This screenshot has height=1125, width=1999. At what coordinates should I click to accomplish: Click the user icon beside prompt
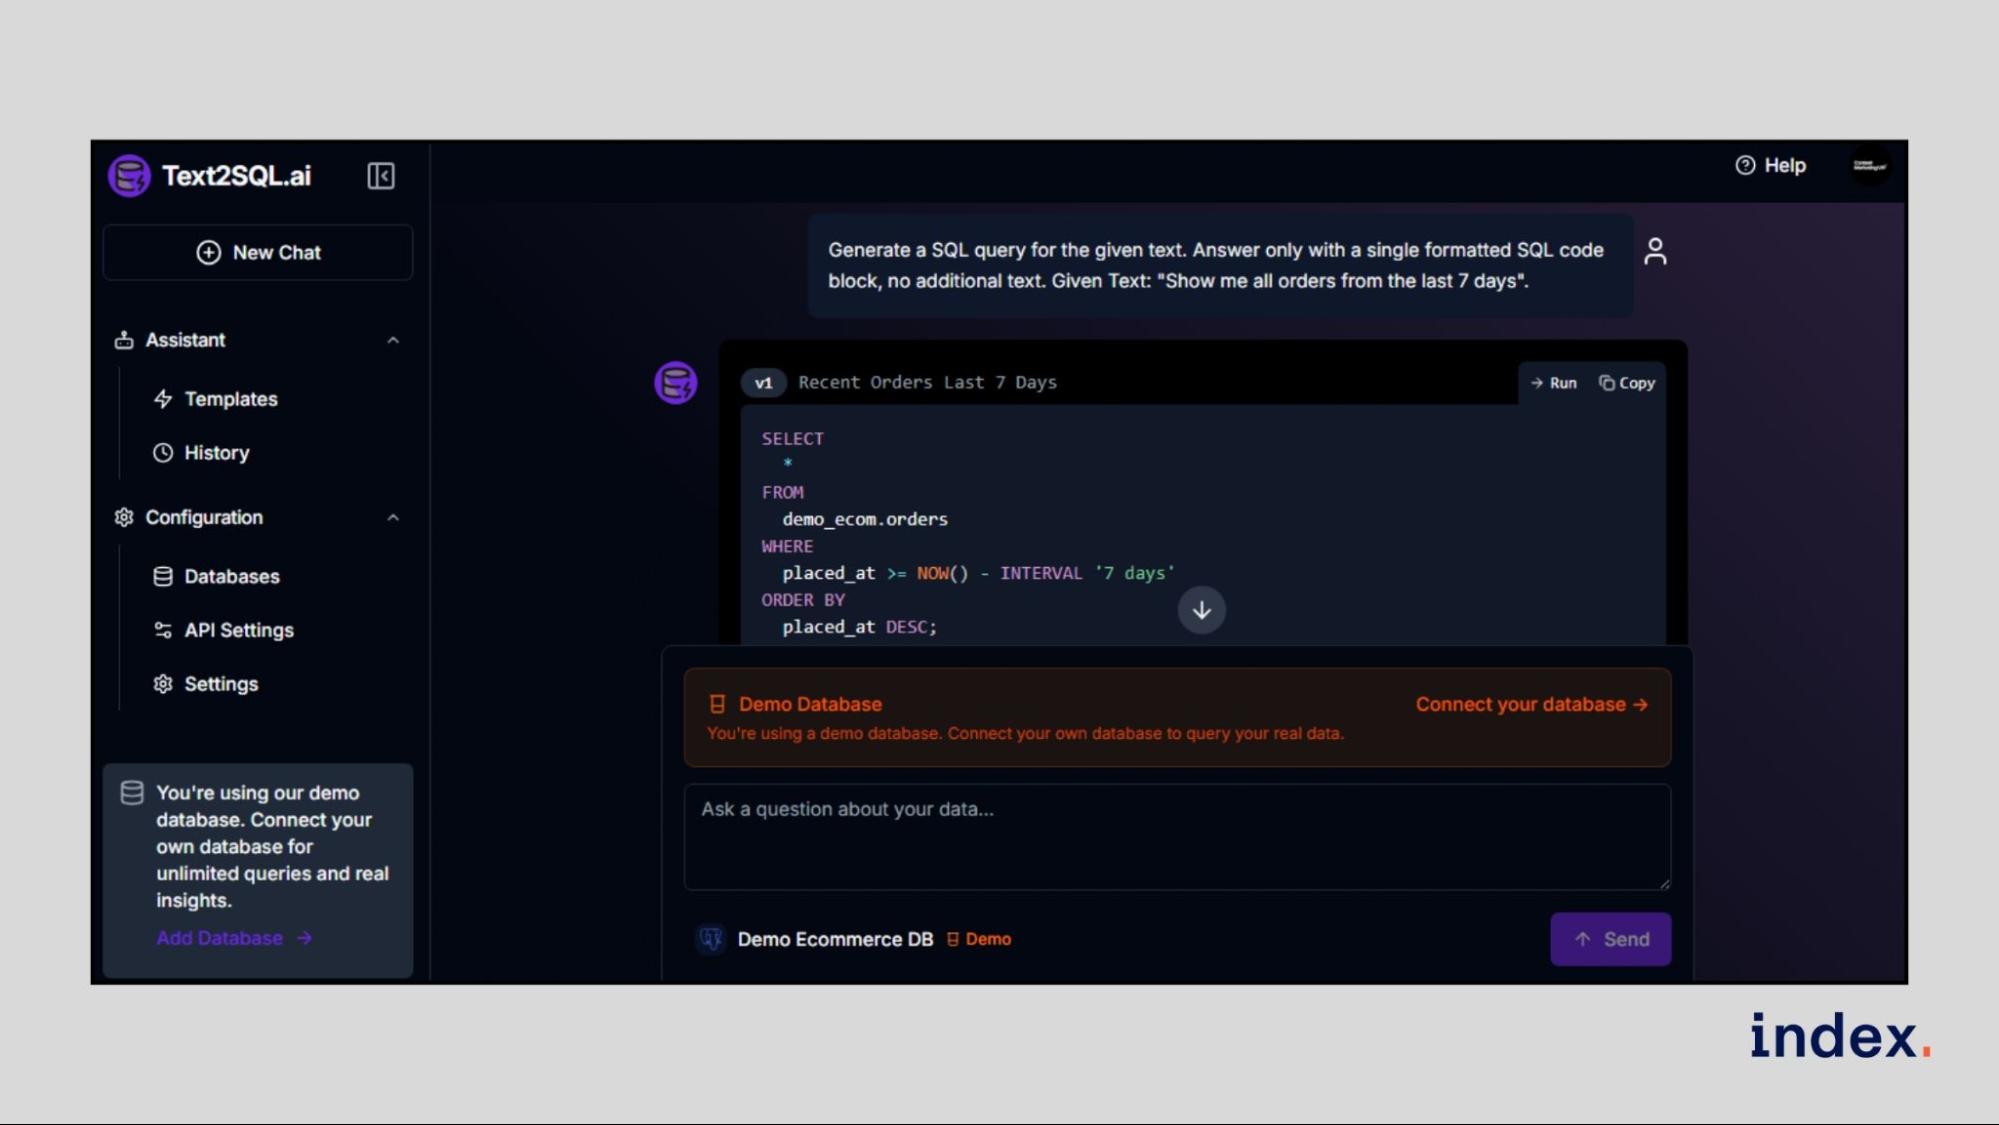click(1655, 251)
